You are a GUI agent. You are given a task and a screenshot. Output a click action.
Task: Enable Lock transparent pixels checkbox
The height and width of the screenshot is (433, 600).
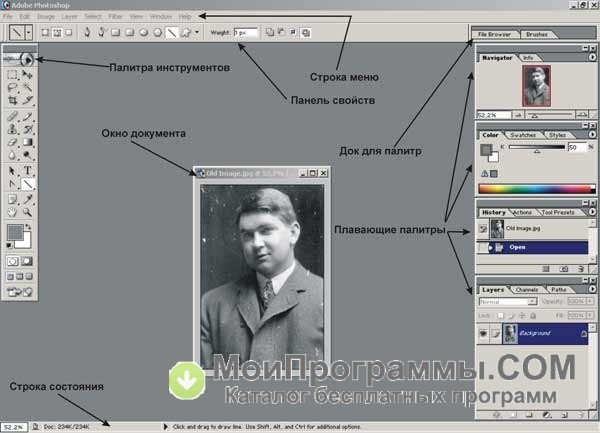(500, 316)
